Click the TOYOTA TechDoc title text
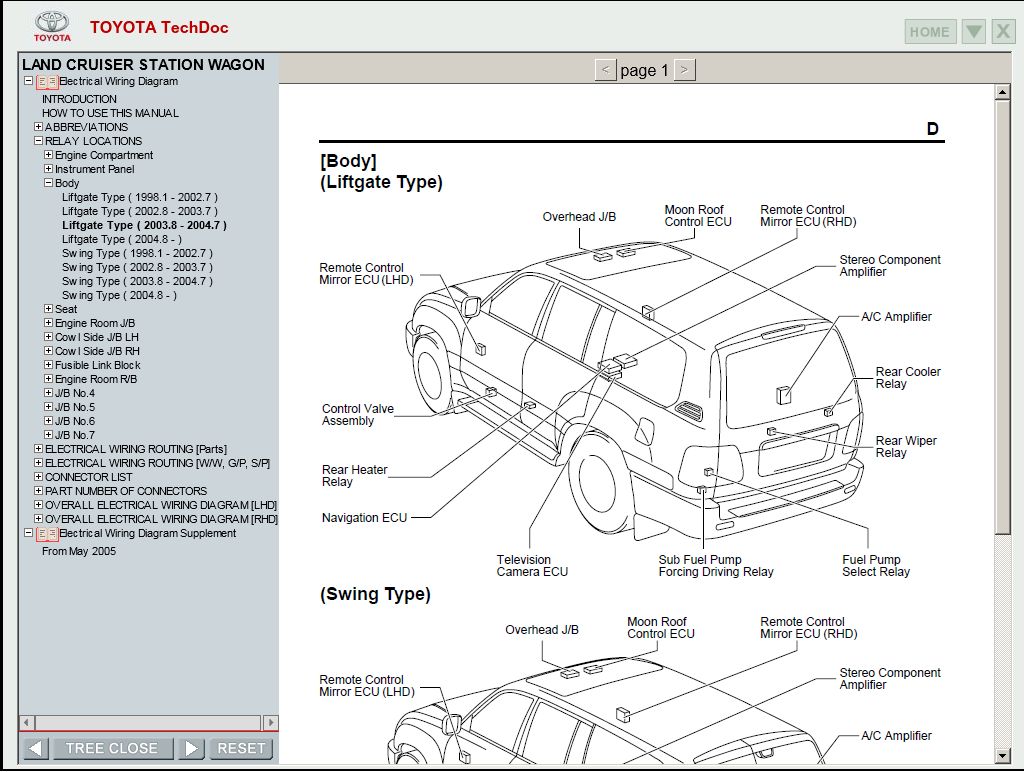 [x=159, y=27]
